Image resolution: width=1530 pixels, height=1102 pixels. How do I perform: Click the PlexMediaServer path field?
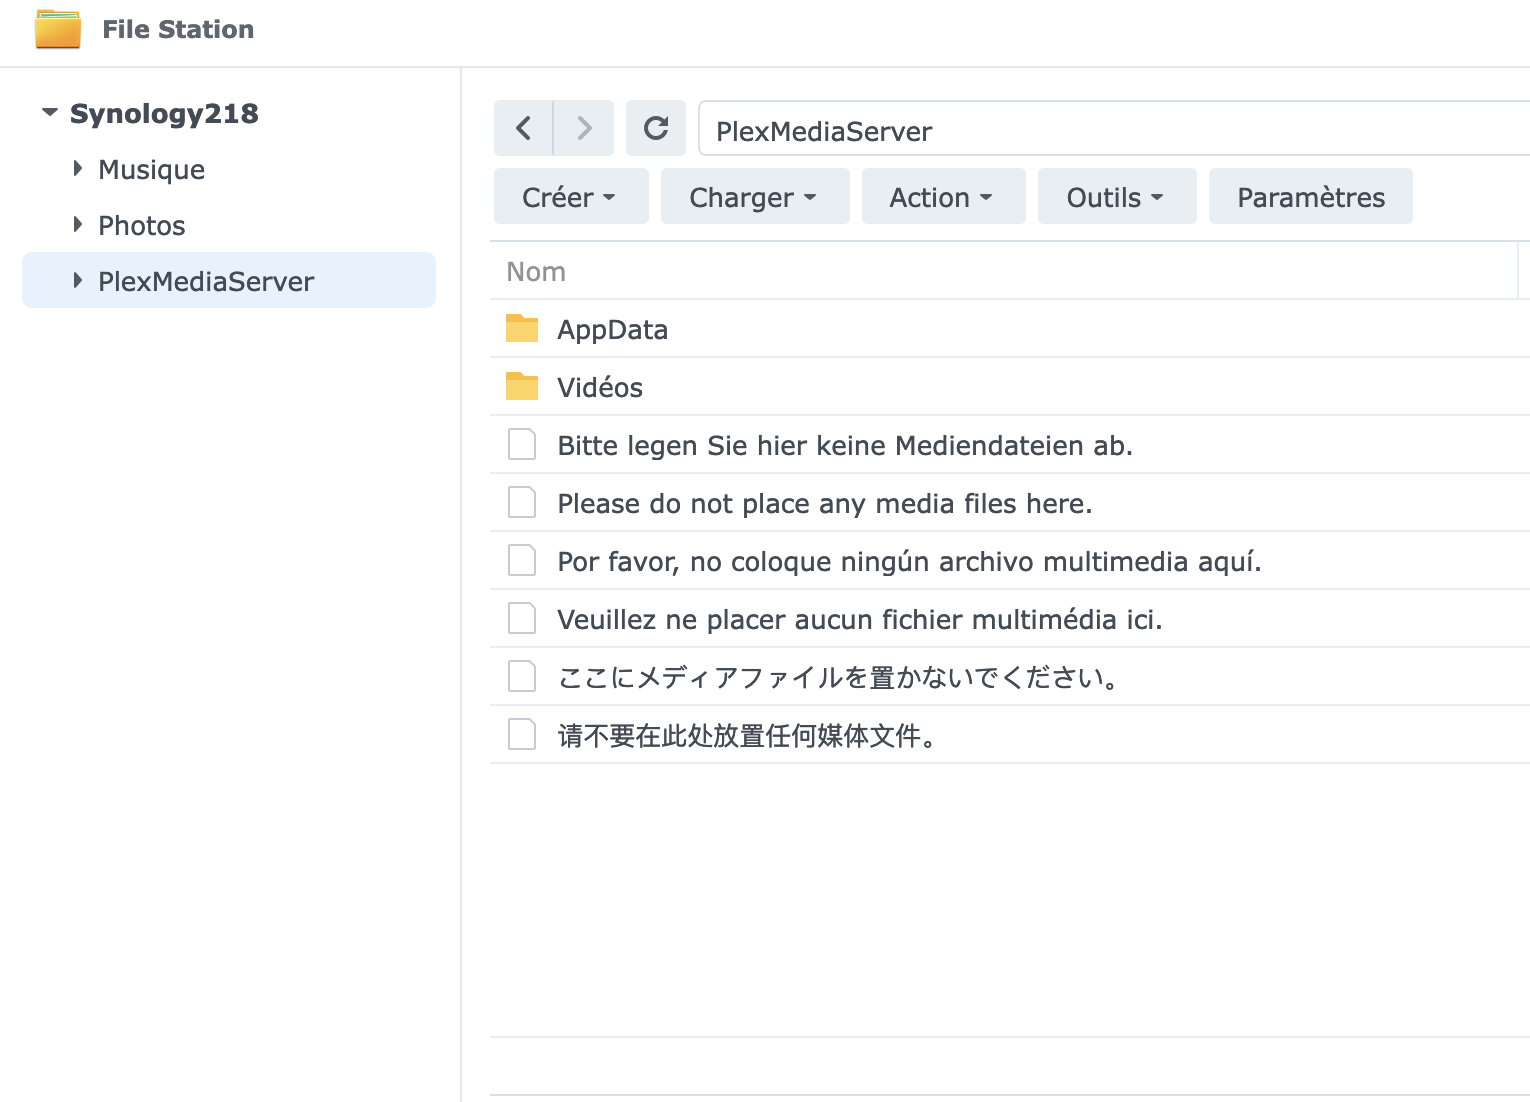pyautogui.click(x=1114, y=129)
